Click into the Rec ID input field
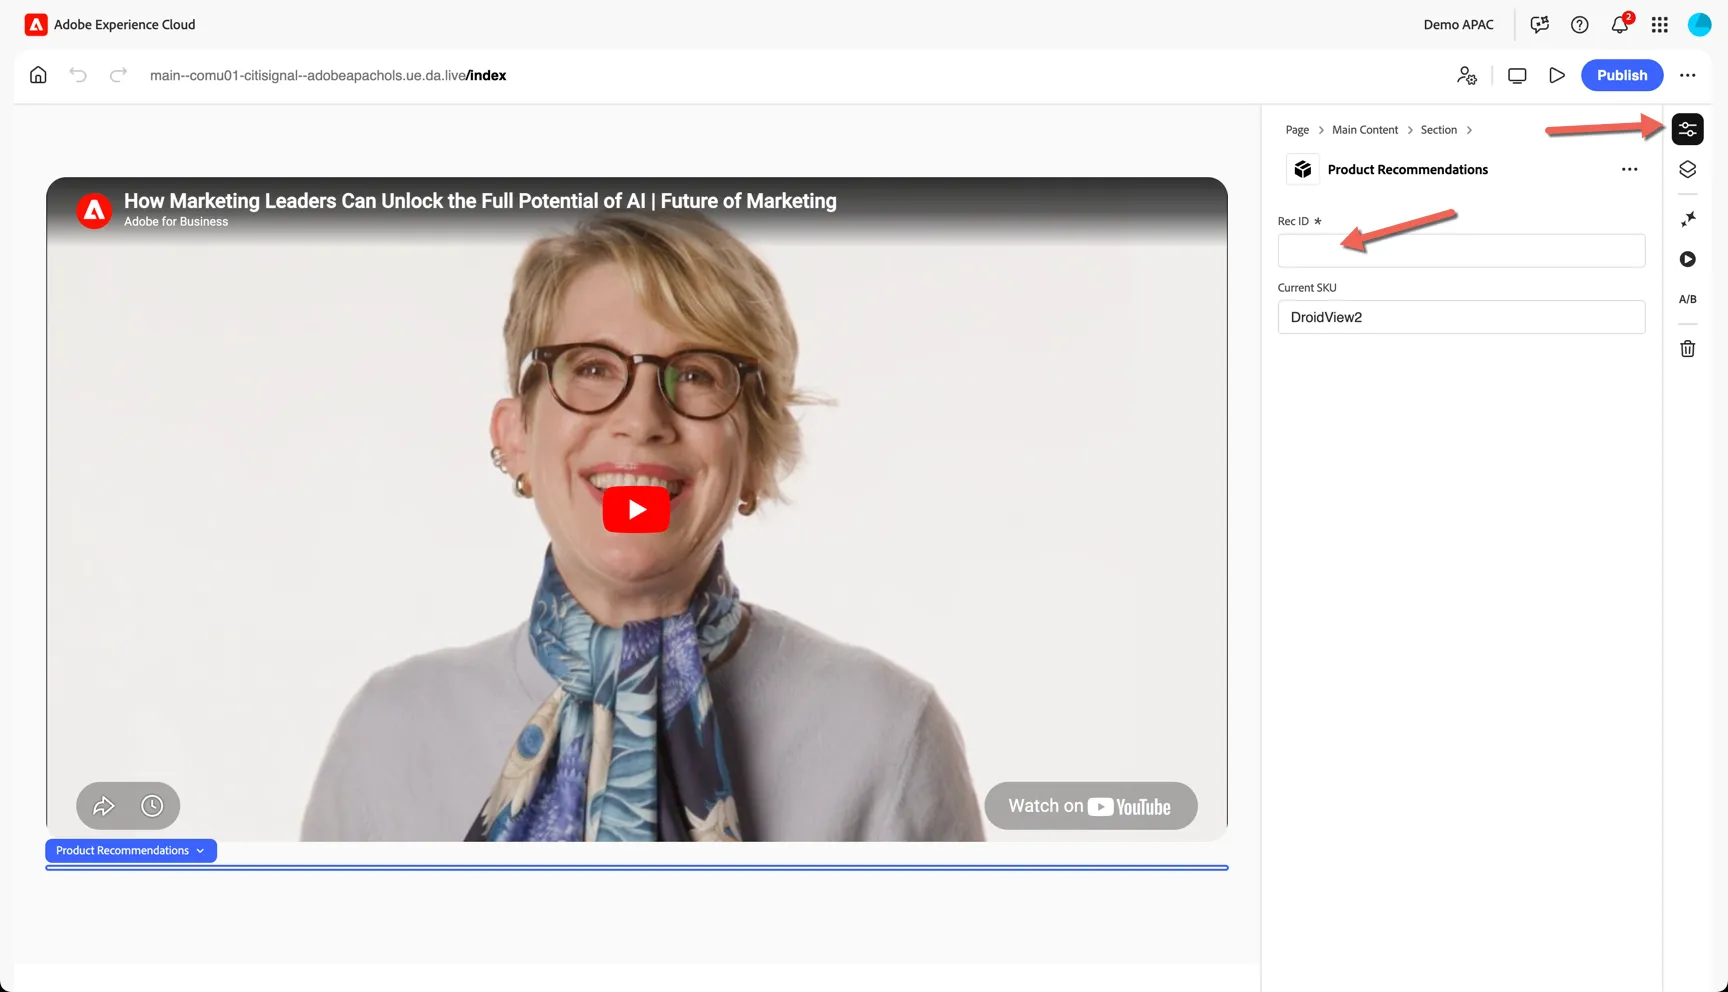Image resolution: width=1728 pixels, height=992 pixels. pos(1461,251)
